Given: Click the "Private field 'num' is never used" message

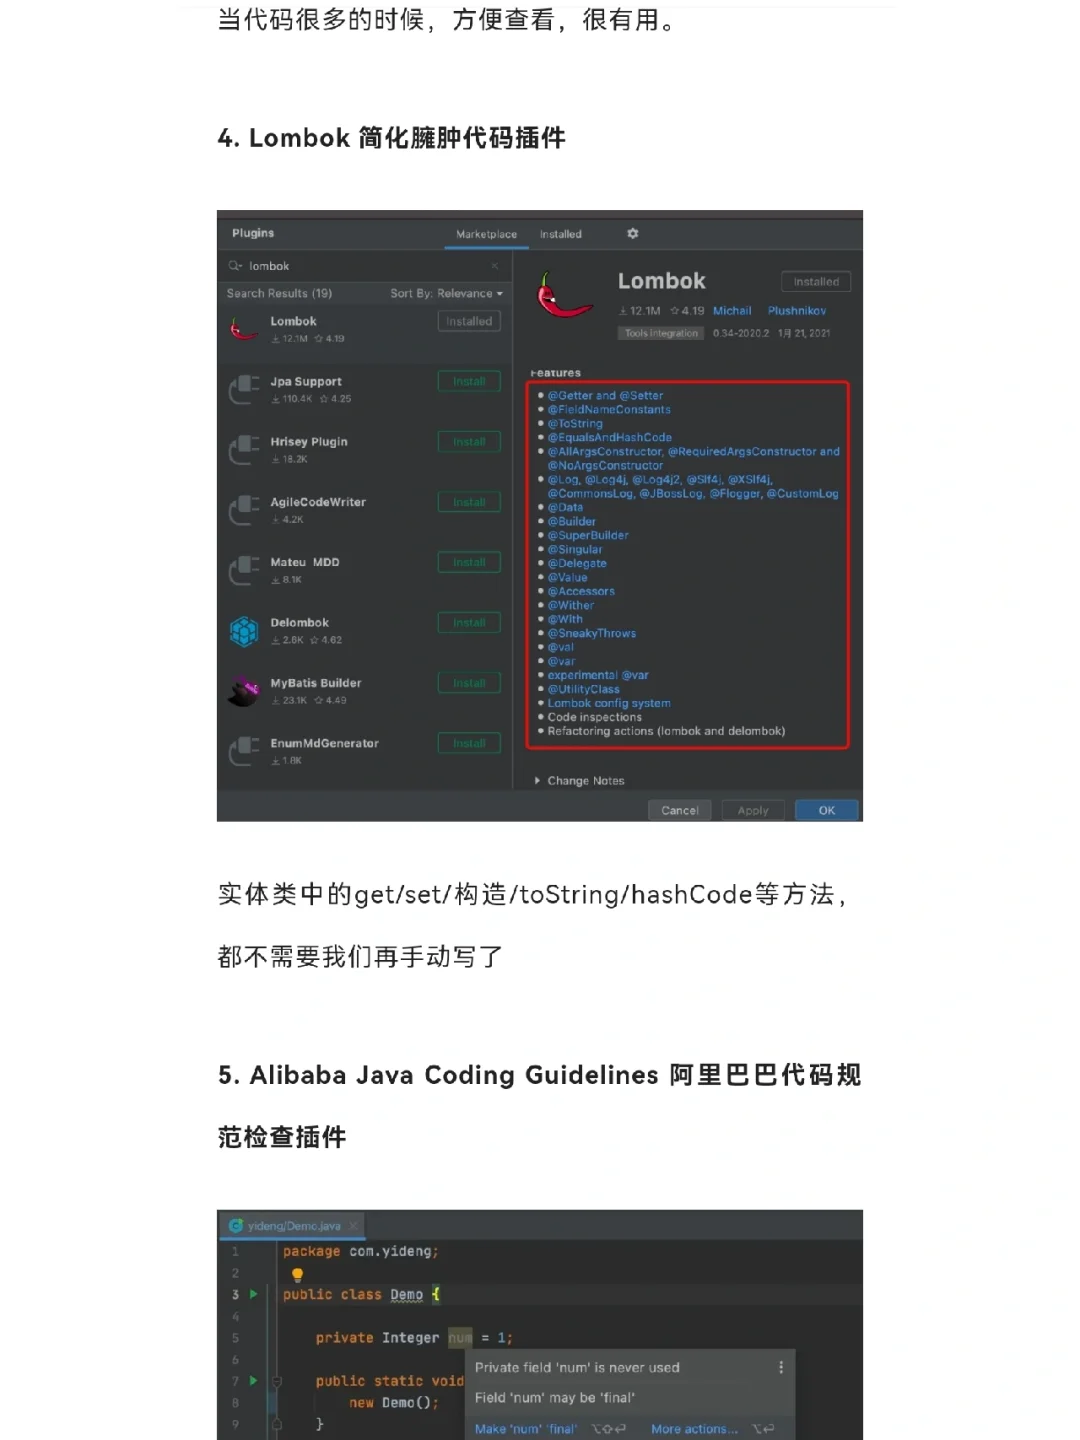Looking at the screenshot, I should 577,1367.
